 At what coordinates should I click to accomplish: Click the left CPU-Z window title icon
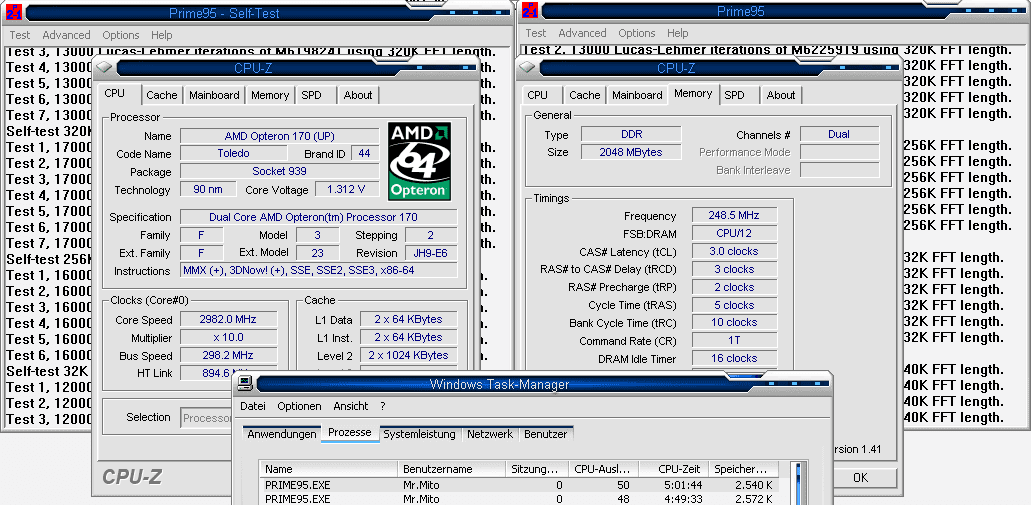point(105,68)
